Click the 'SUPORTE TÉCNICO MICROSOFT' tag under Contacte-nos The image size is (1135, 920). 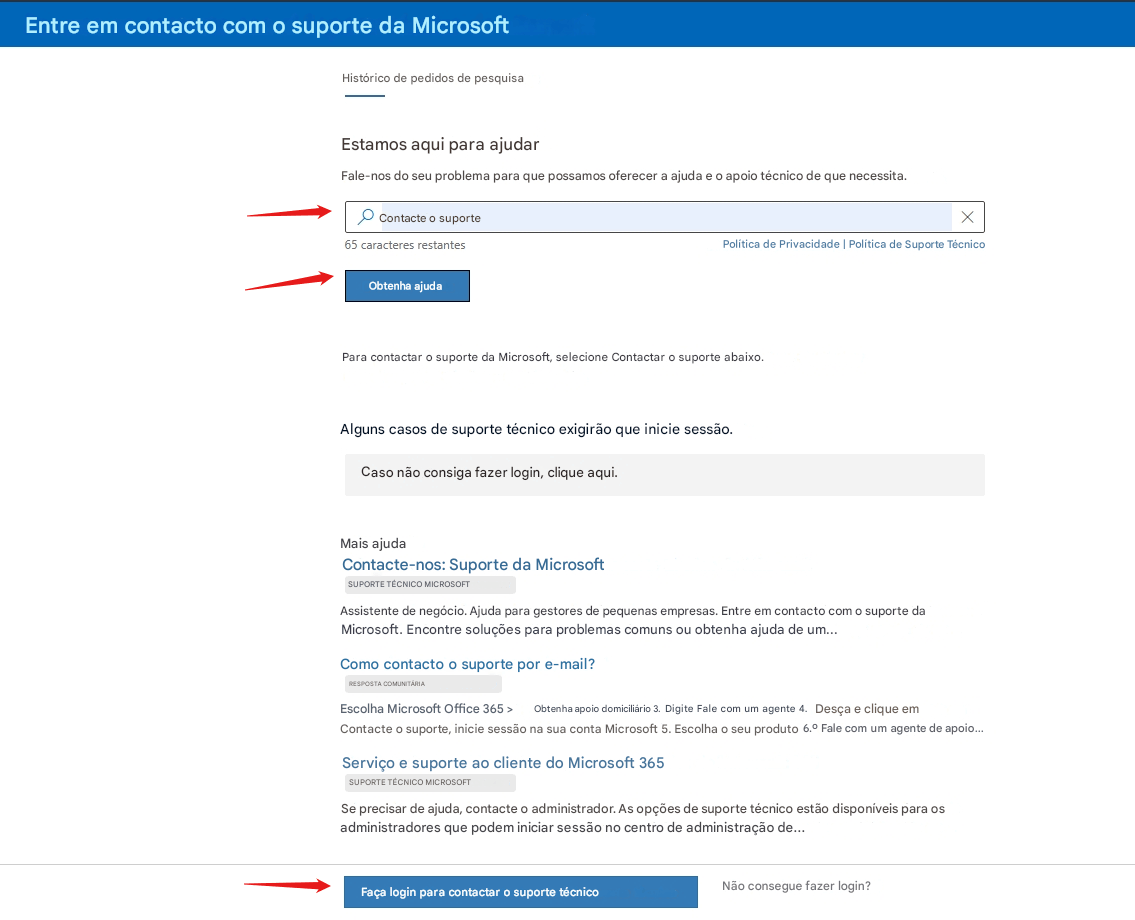coord(430,584)
